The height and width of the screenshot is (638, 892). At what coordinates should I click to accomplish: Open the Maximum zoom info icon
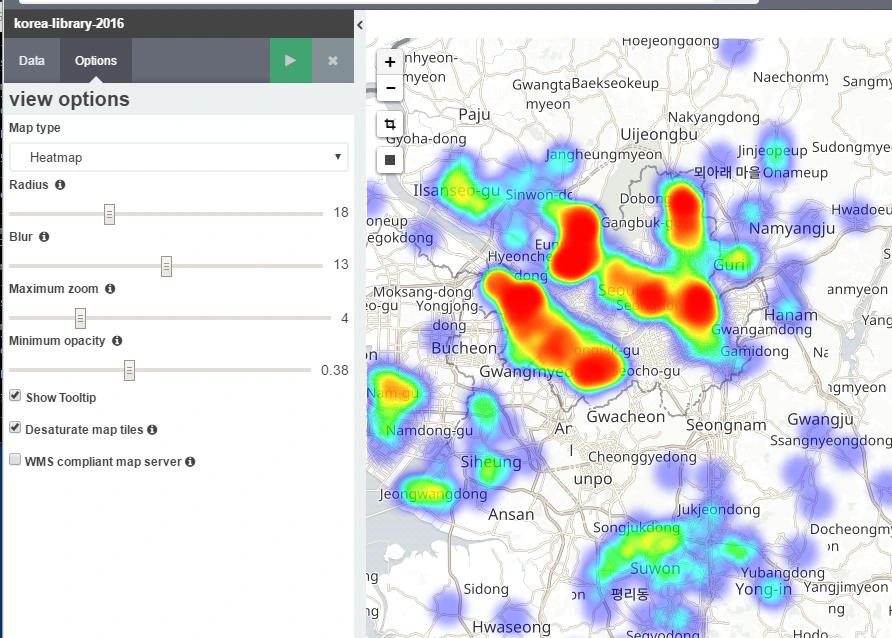tap(110, 289)
